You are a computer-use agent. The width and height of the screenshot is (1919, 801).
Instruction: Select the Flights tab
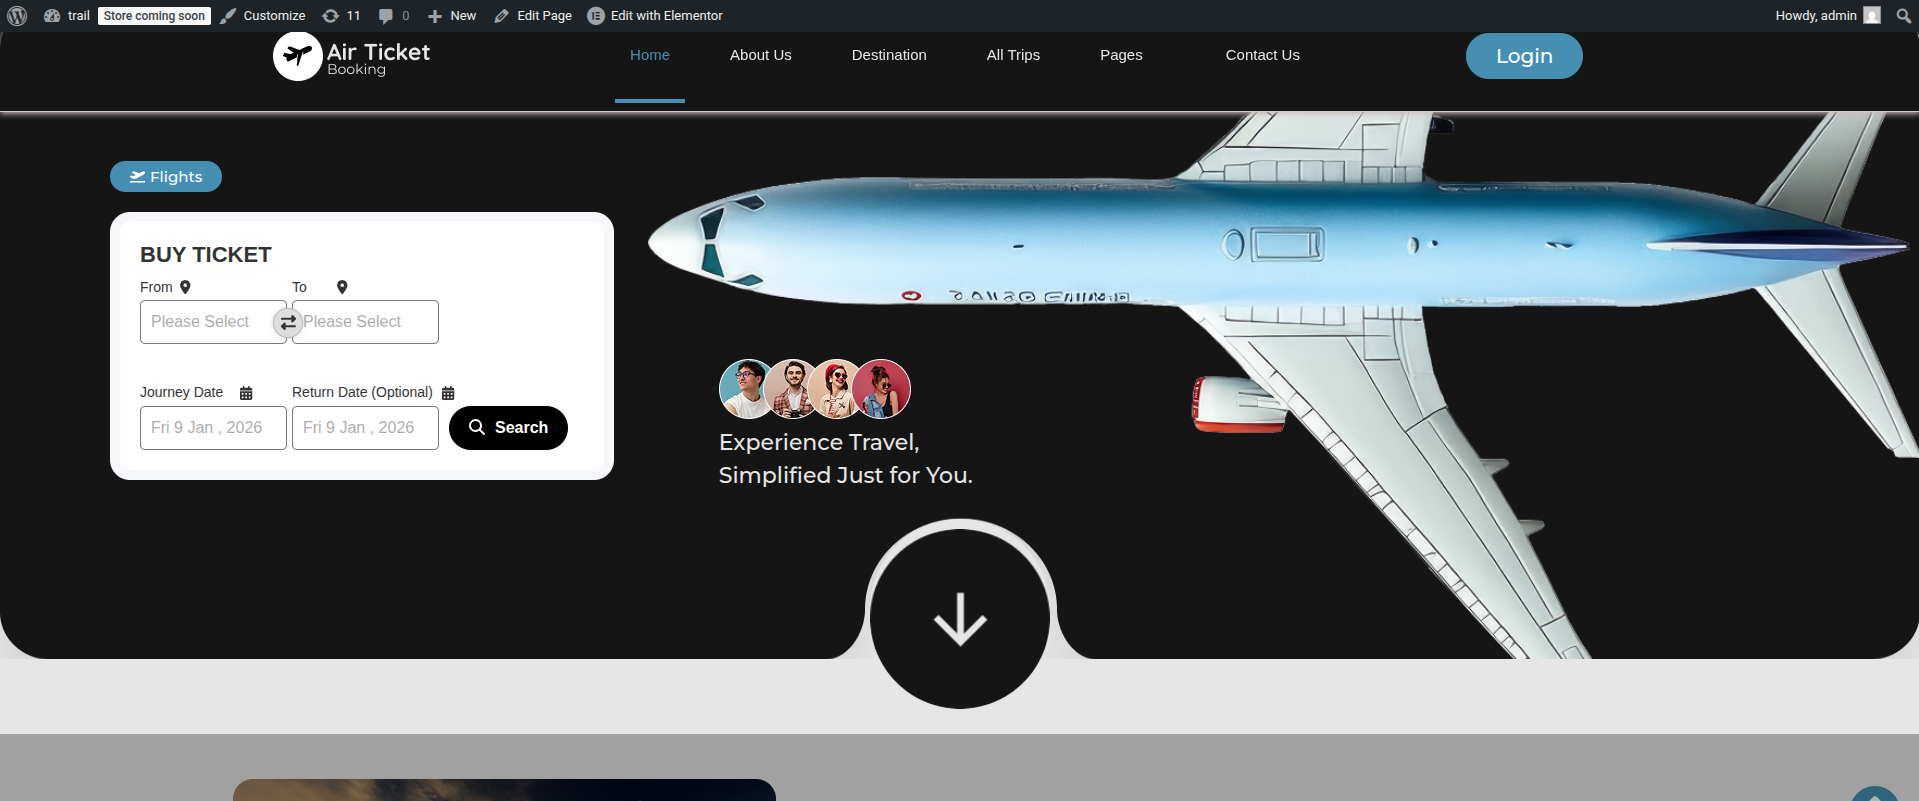pos(166,177)
